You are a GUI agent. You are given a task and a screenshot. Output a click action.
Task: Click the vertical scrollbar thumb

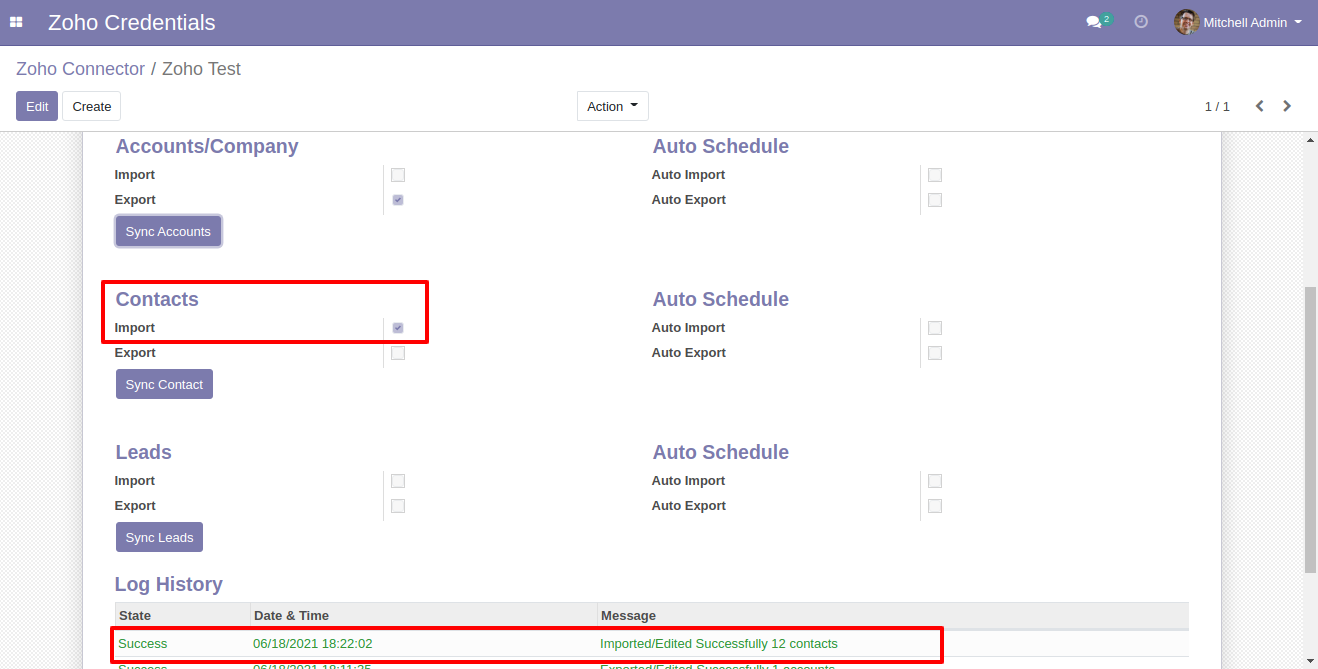tap(1310, 430)
